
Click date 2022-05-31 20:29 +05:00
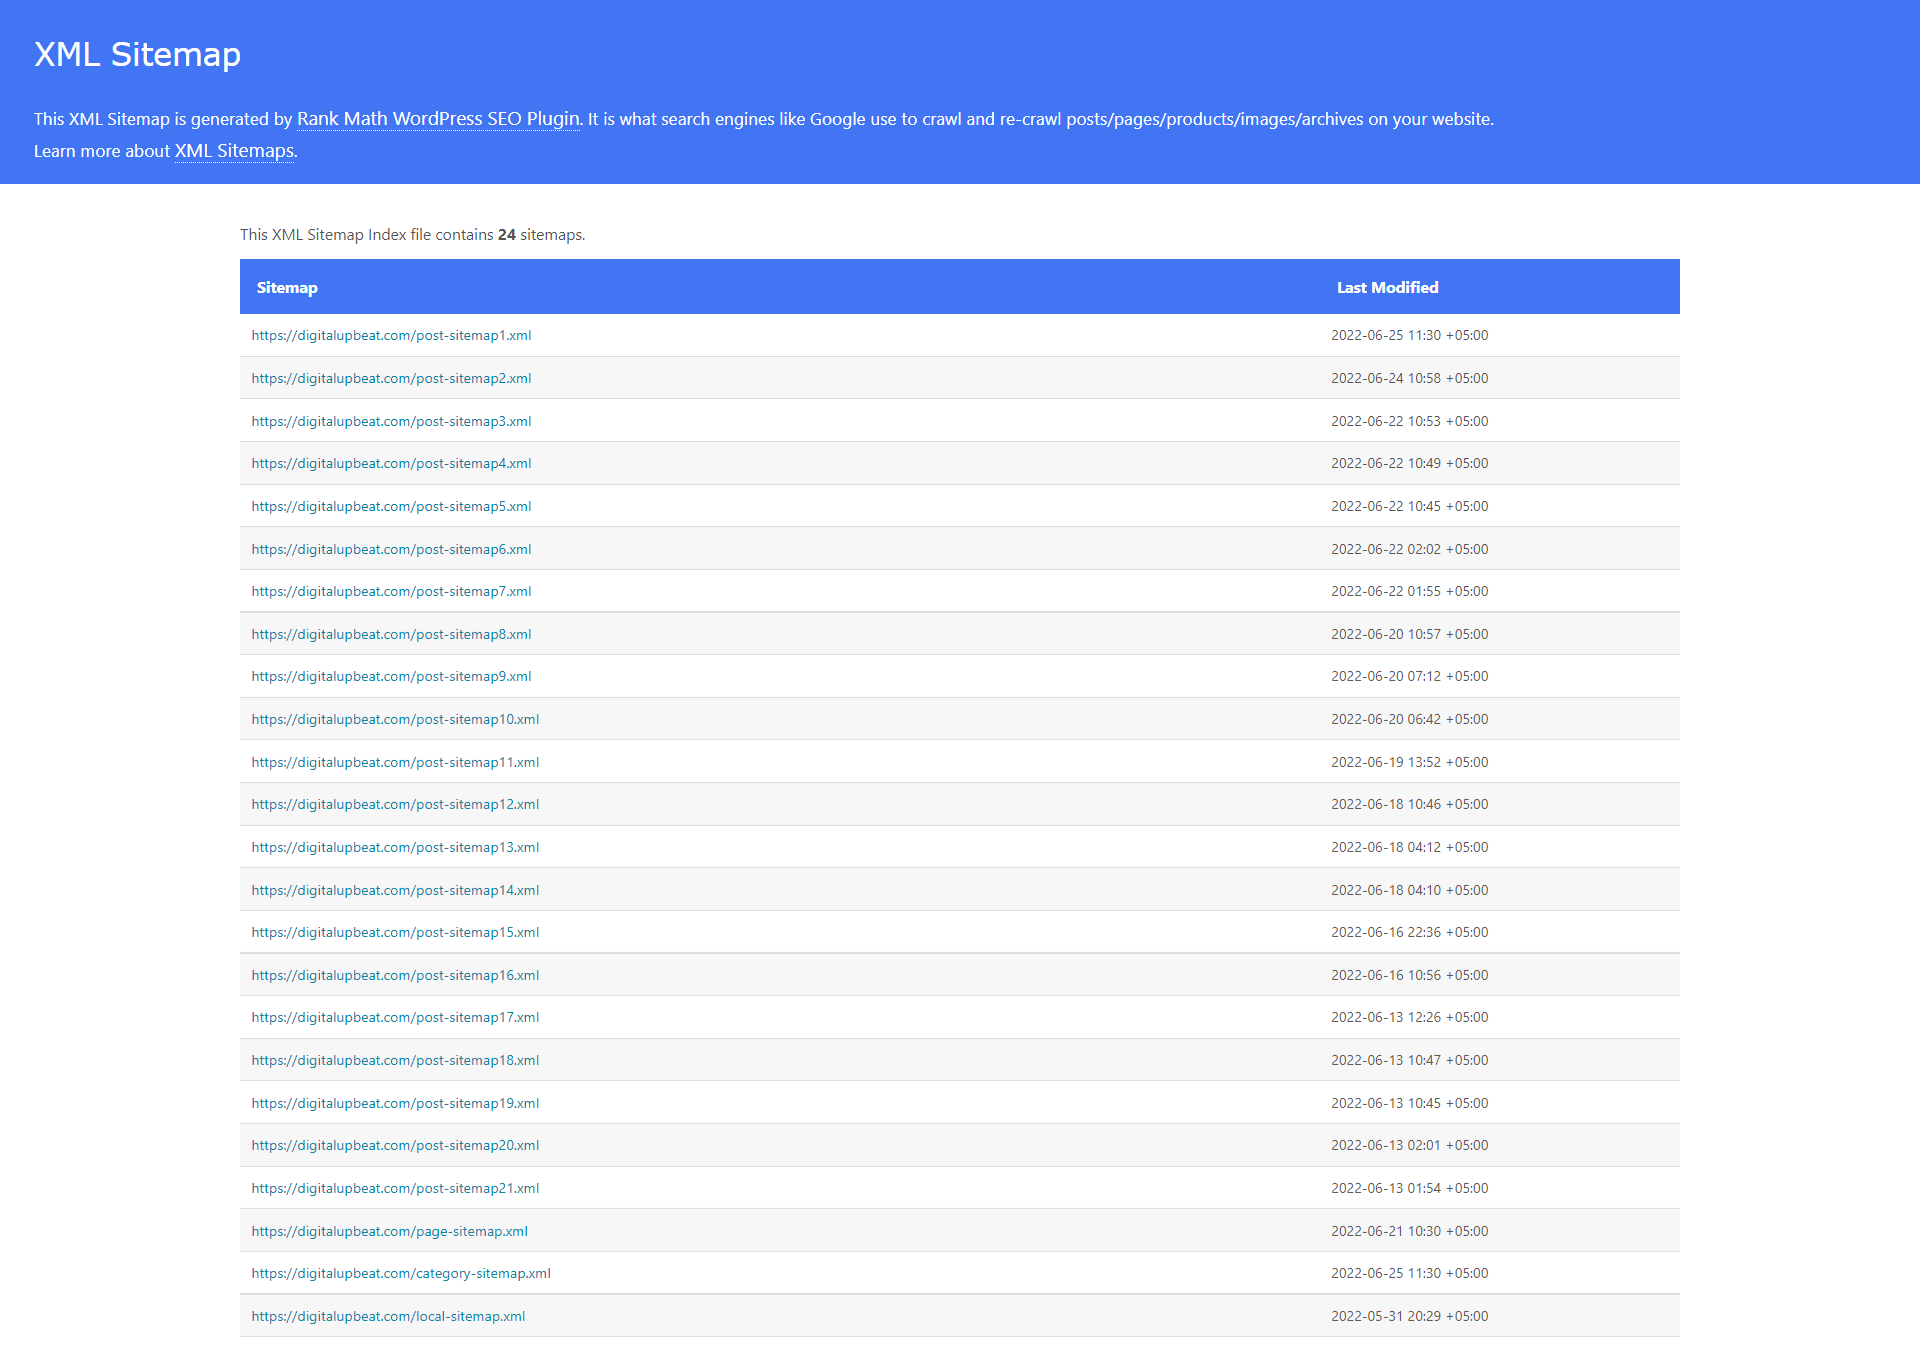pyautogui.click(x=1409, y=1316)
